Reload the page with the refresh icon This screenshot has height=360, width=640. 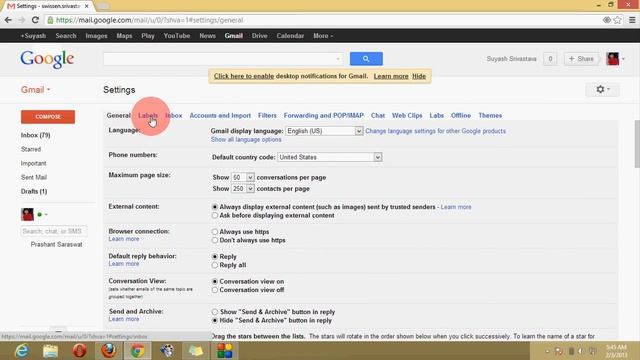point(35,20)
